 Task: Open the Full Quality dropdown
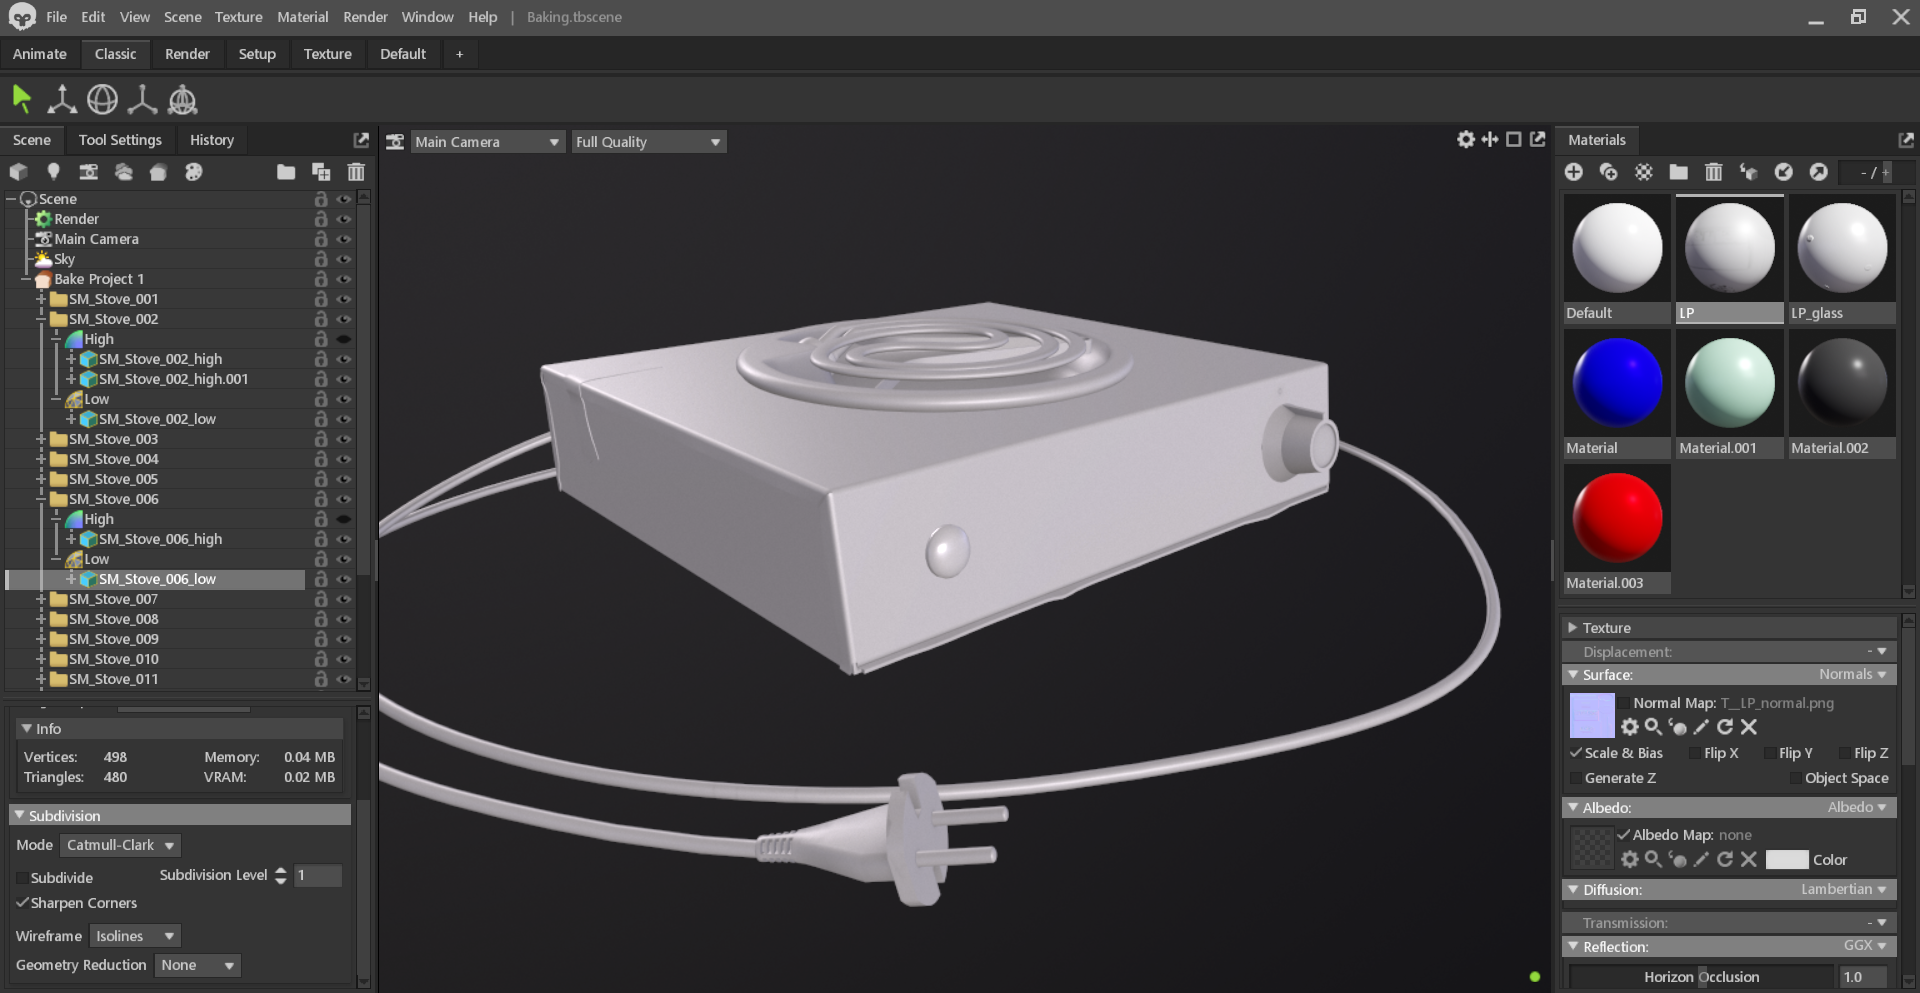click(648, 142)
